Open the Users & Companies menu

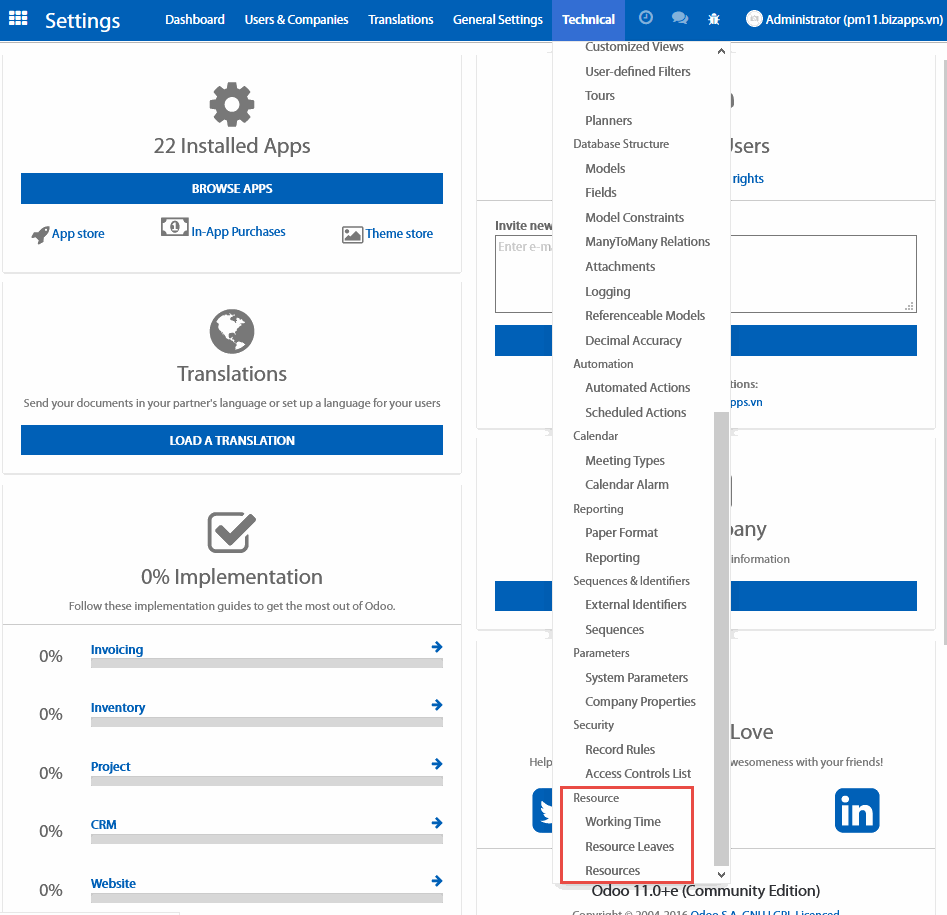(296, 19)
